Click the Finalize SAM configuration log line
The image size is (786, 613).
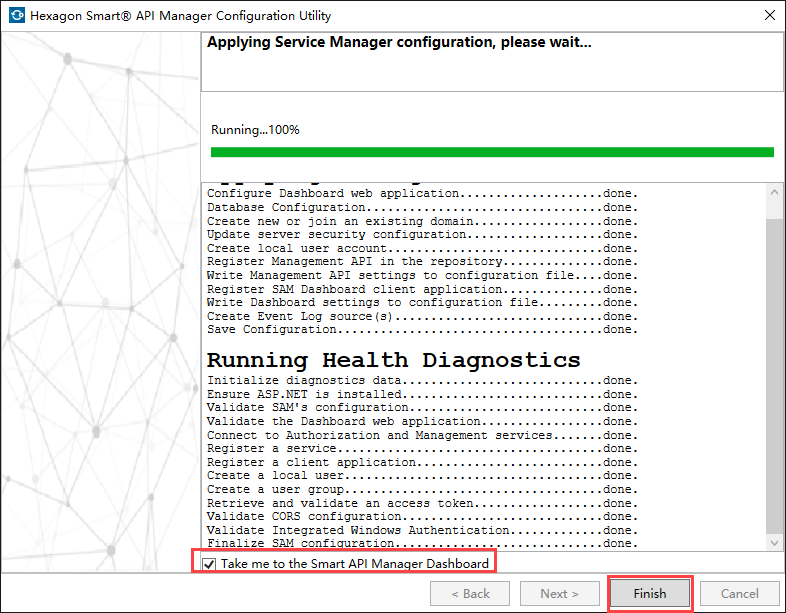(421, 544)
